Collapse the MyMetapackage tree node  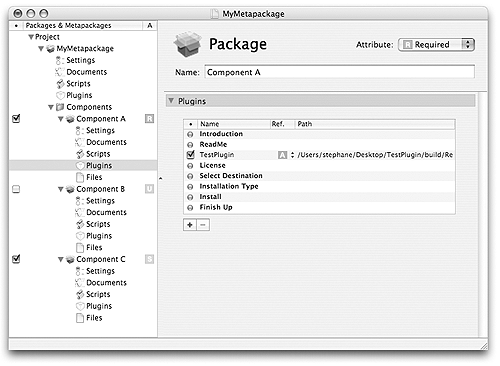pyautogui.click(x=41, y=49)
